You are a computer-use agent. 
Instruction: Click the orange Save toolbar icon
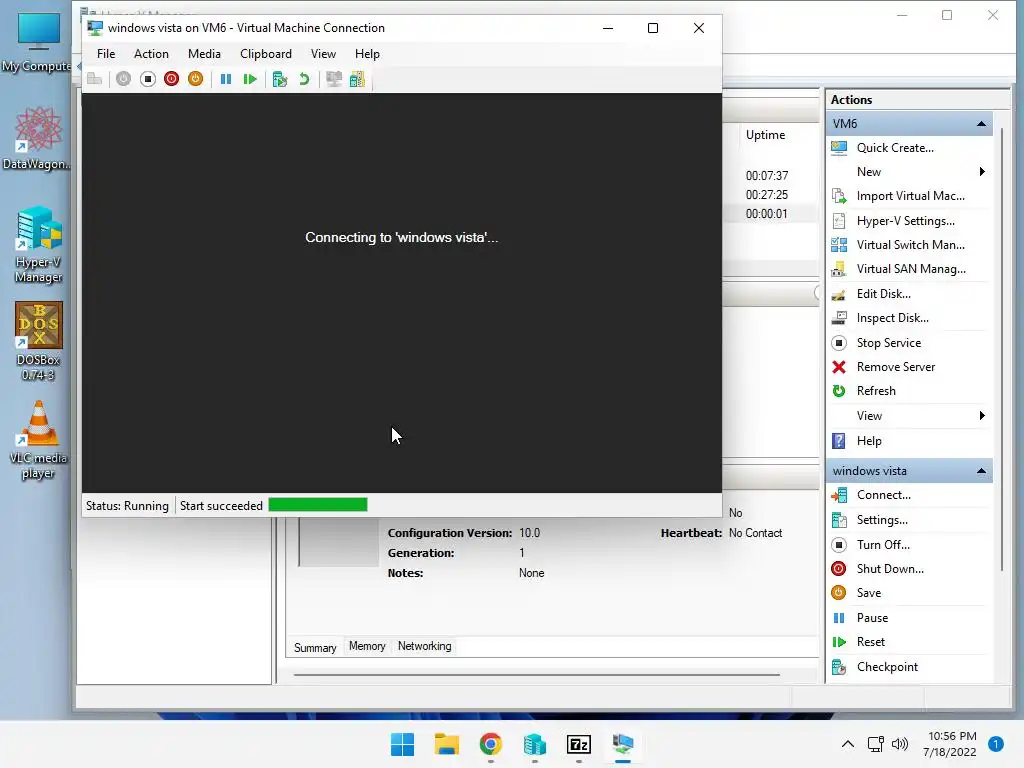click(x=195, y=79)
